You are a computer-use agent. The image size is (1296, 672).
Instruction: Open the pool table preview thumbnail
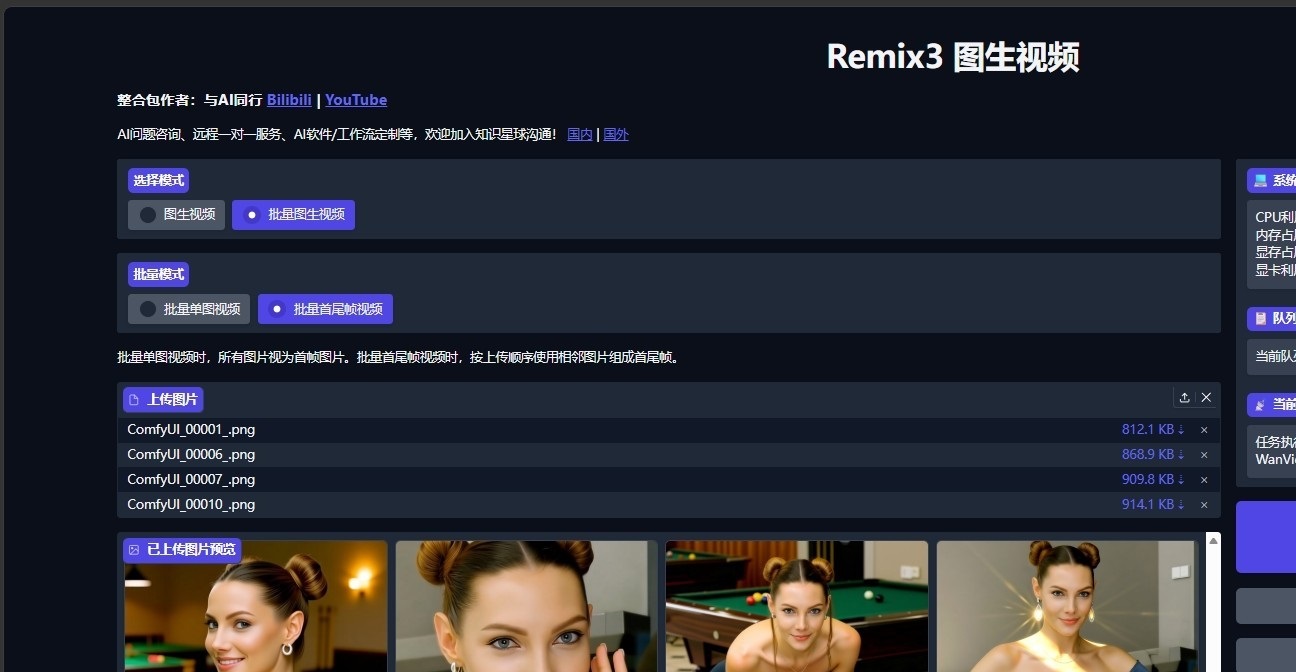(797, 606)
